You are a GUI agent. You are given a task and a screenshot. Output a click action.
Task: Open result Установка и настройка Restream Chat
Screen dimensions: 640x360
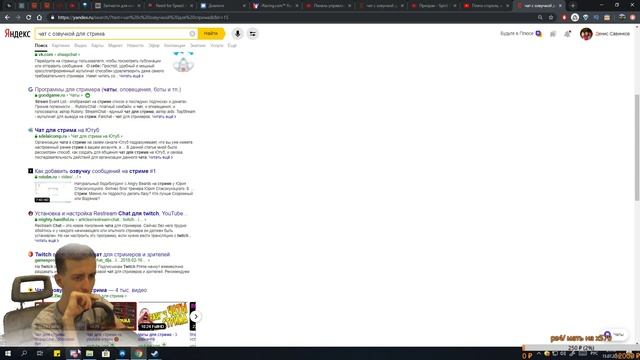pos(110,213)
